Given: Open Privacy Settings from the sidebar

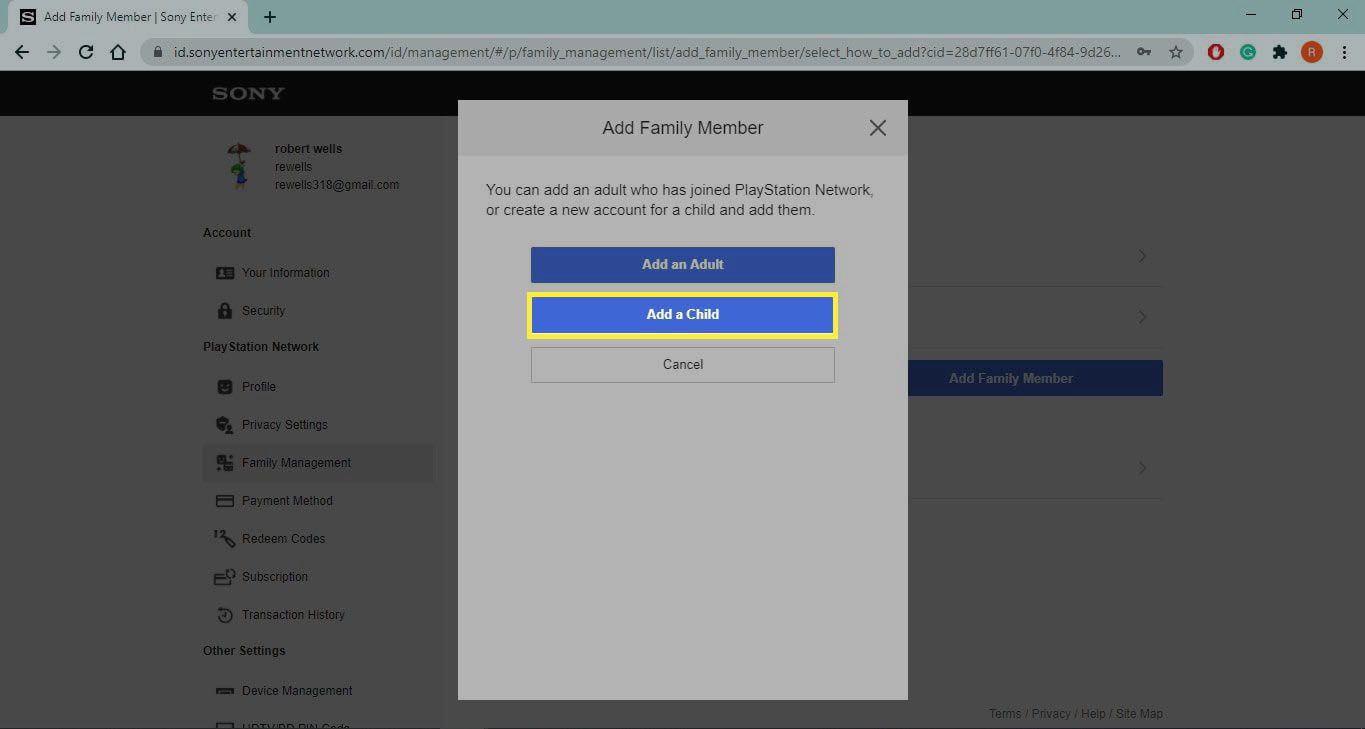Looking at the screenshot, I should pyautogui.click(x=284, y=425).
